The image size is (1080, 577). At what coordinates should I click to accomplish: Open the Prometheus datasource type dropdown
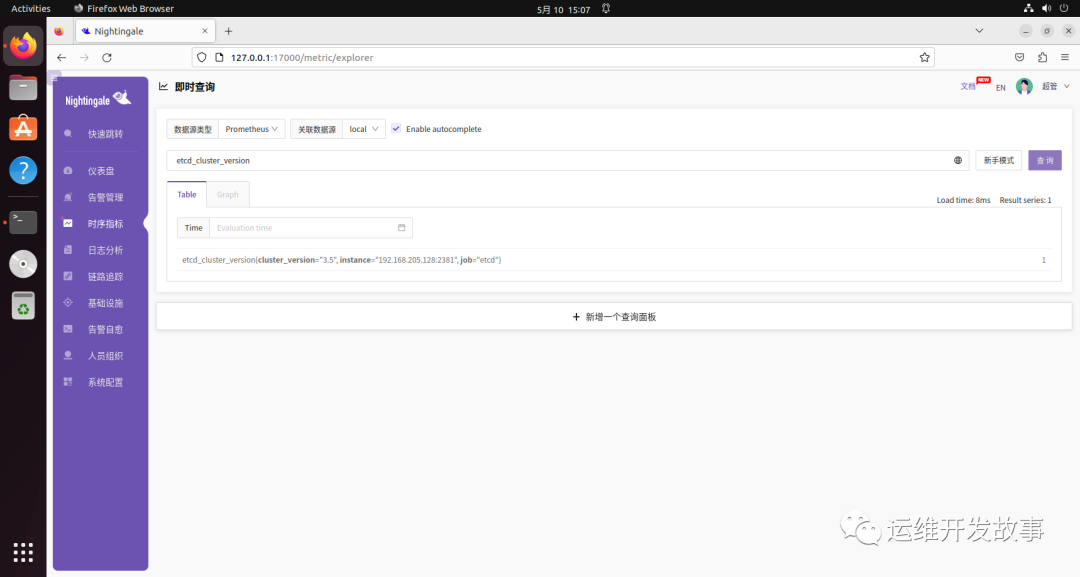pos(251,129)
